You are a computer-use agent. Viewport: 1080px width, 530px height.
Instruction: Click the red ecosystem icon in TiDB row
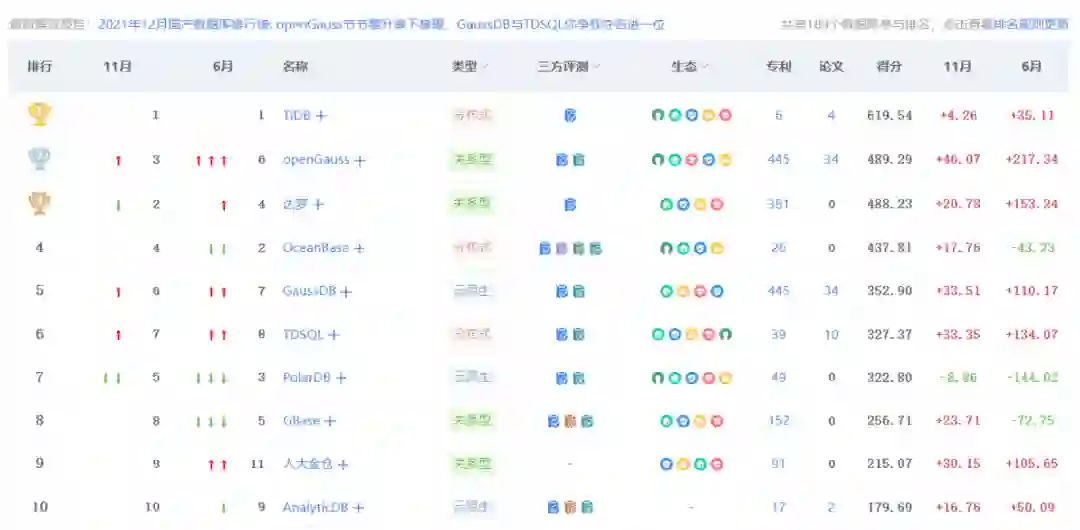point(725,116)
